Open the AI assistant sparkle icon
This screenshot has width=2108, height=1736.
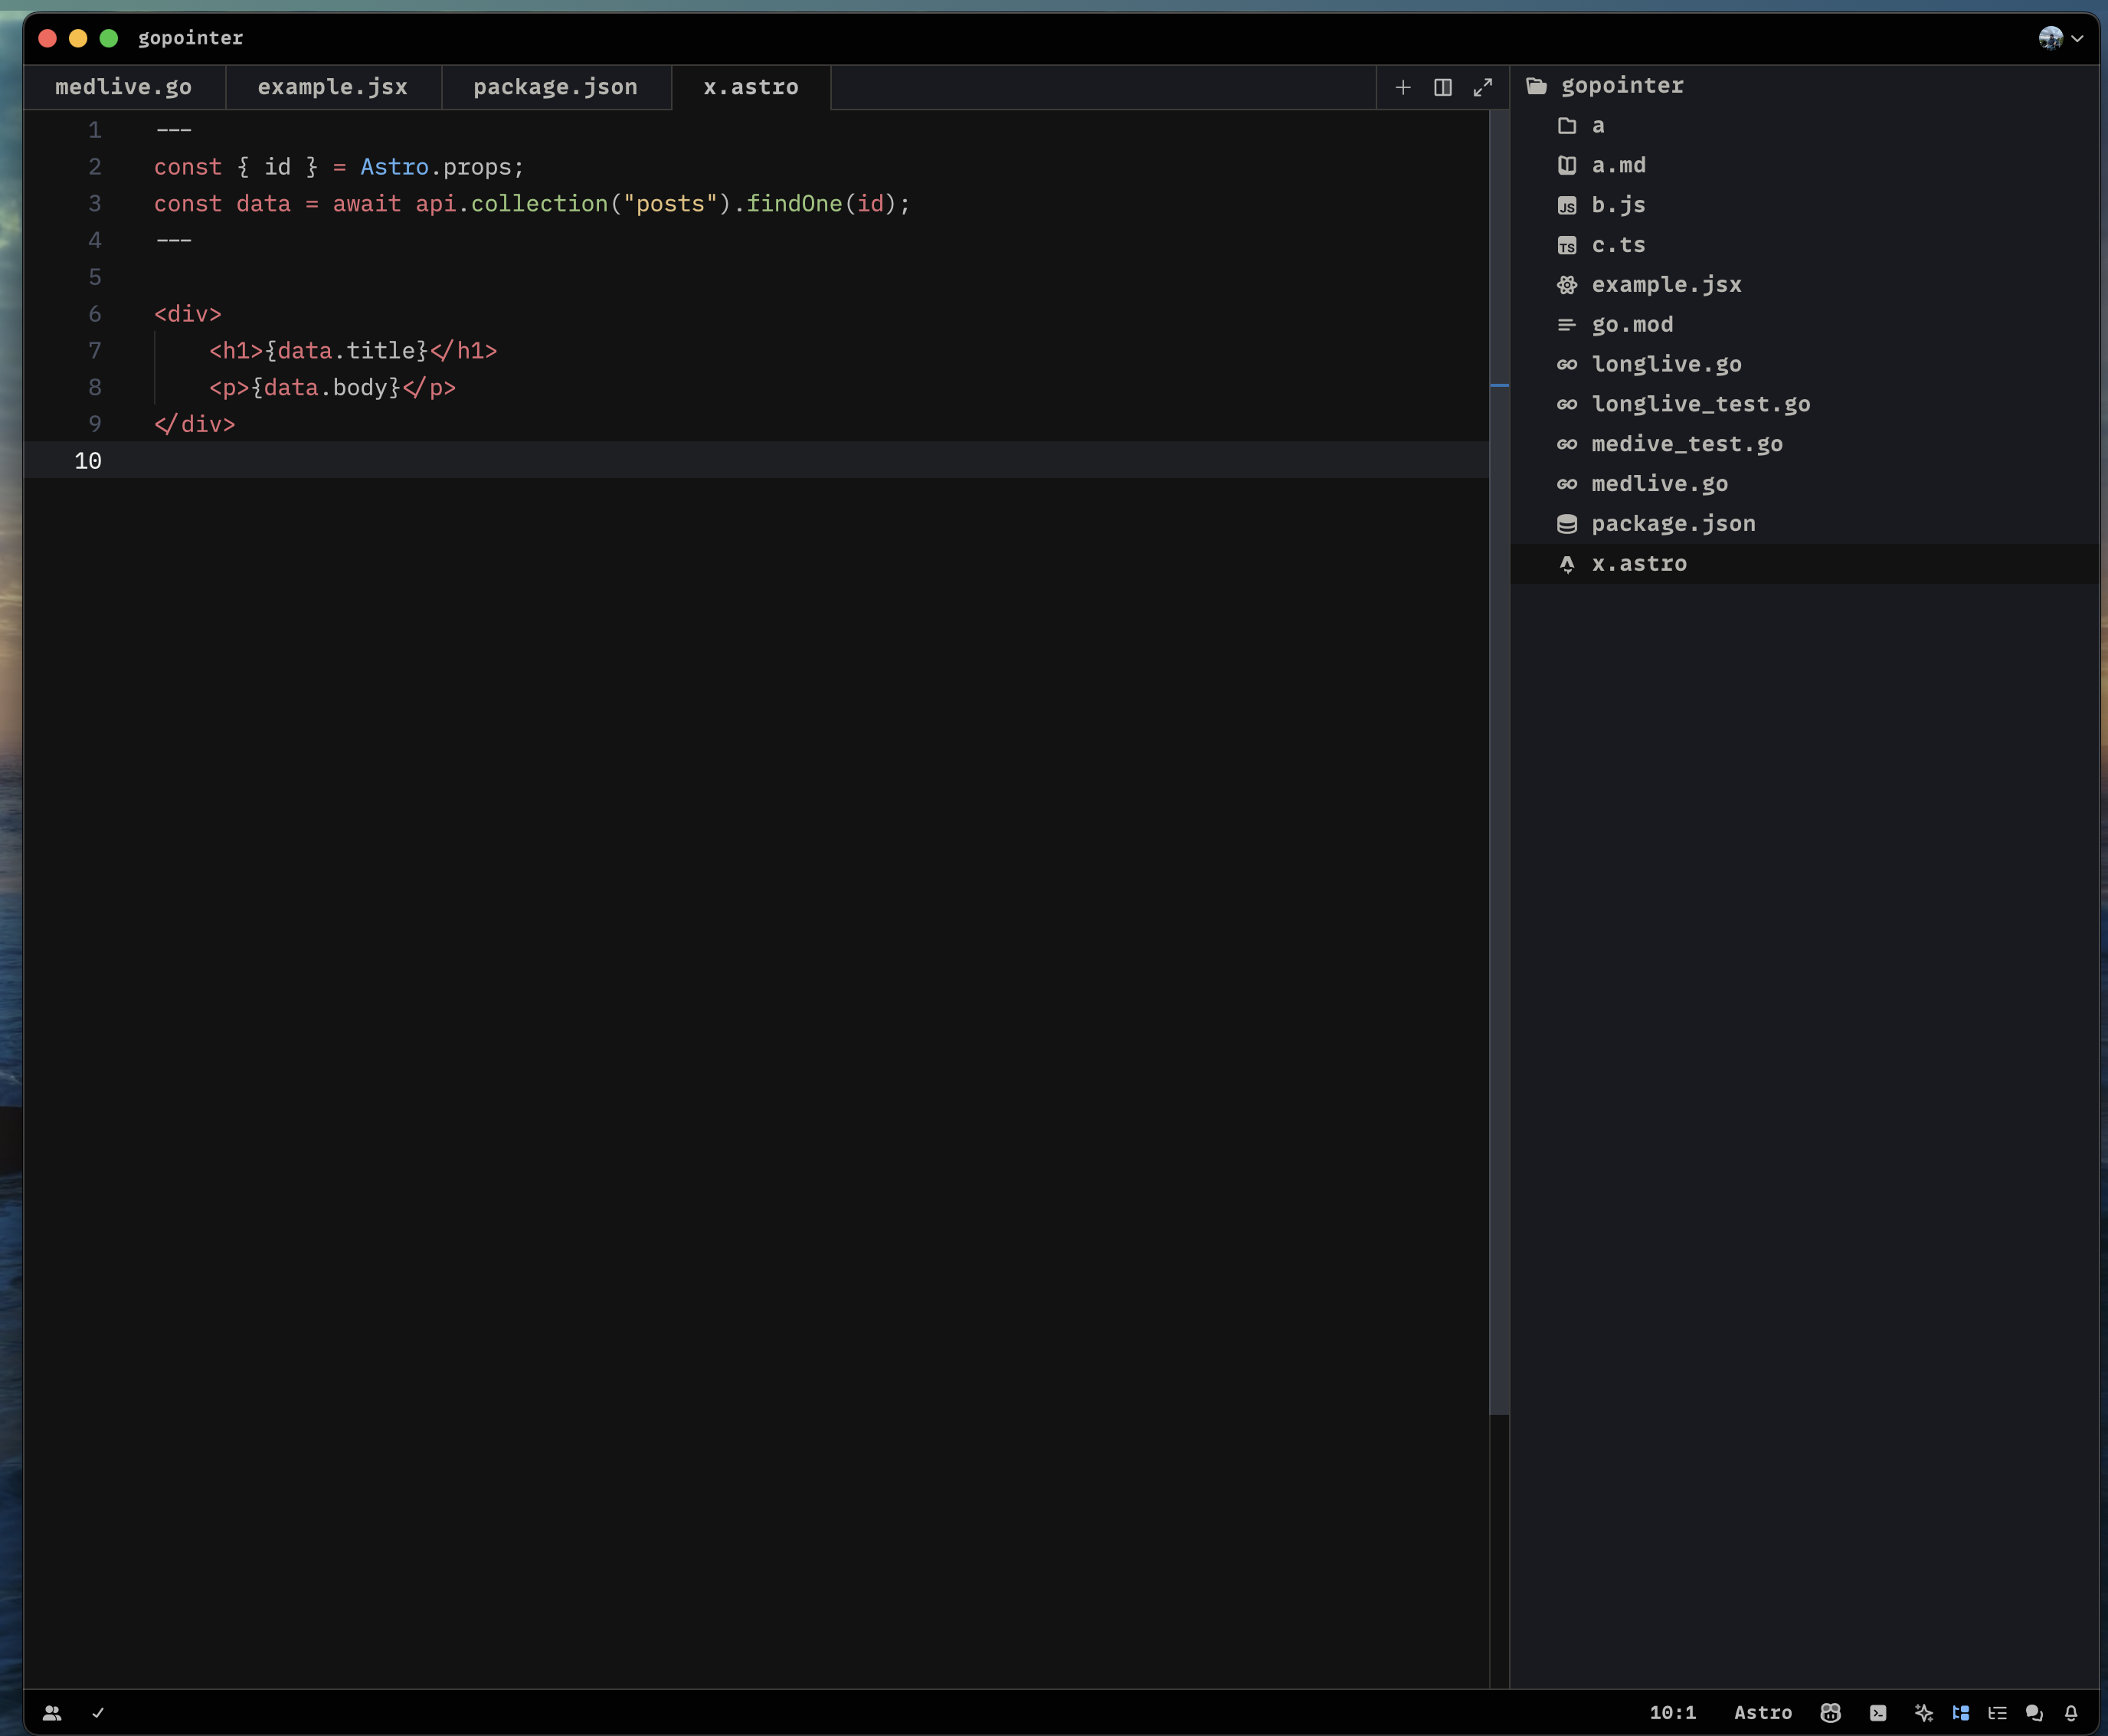tap(1923, 1713)
